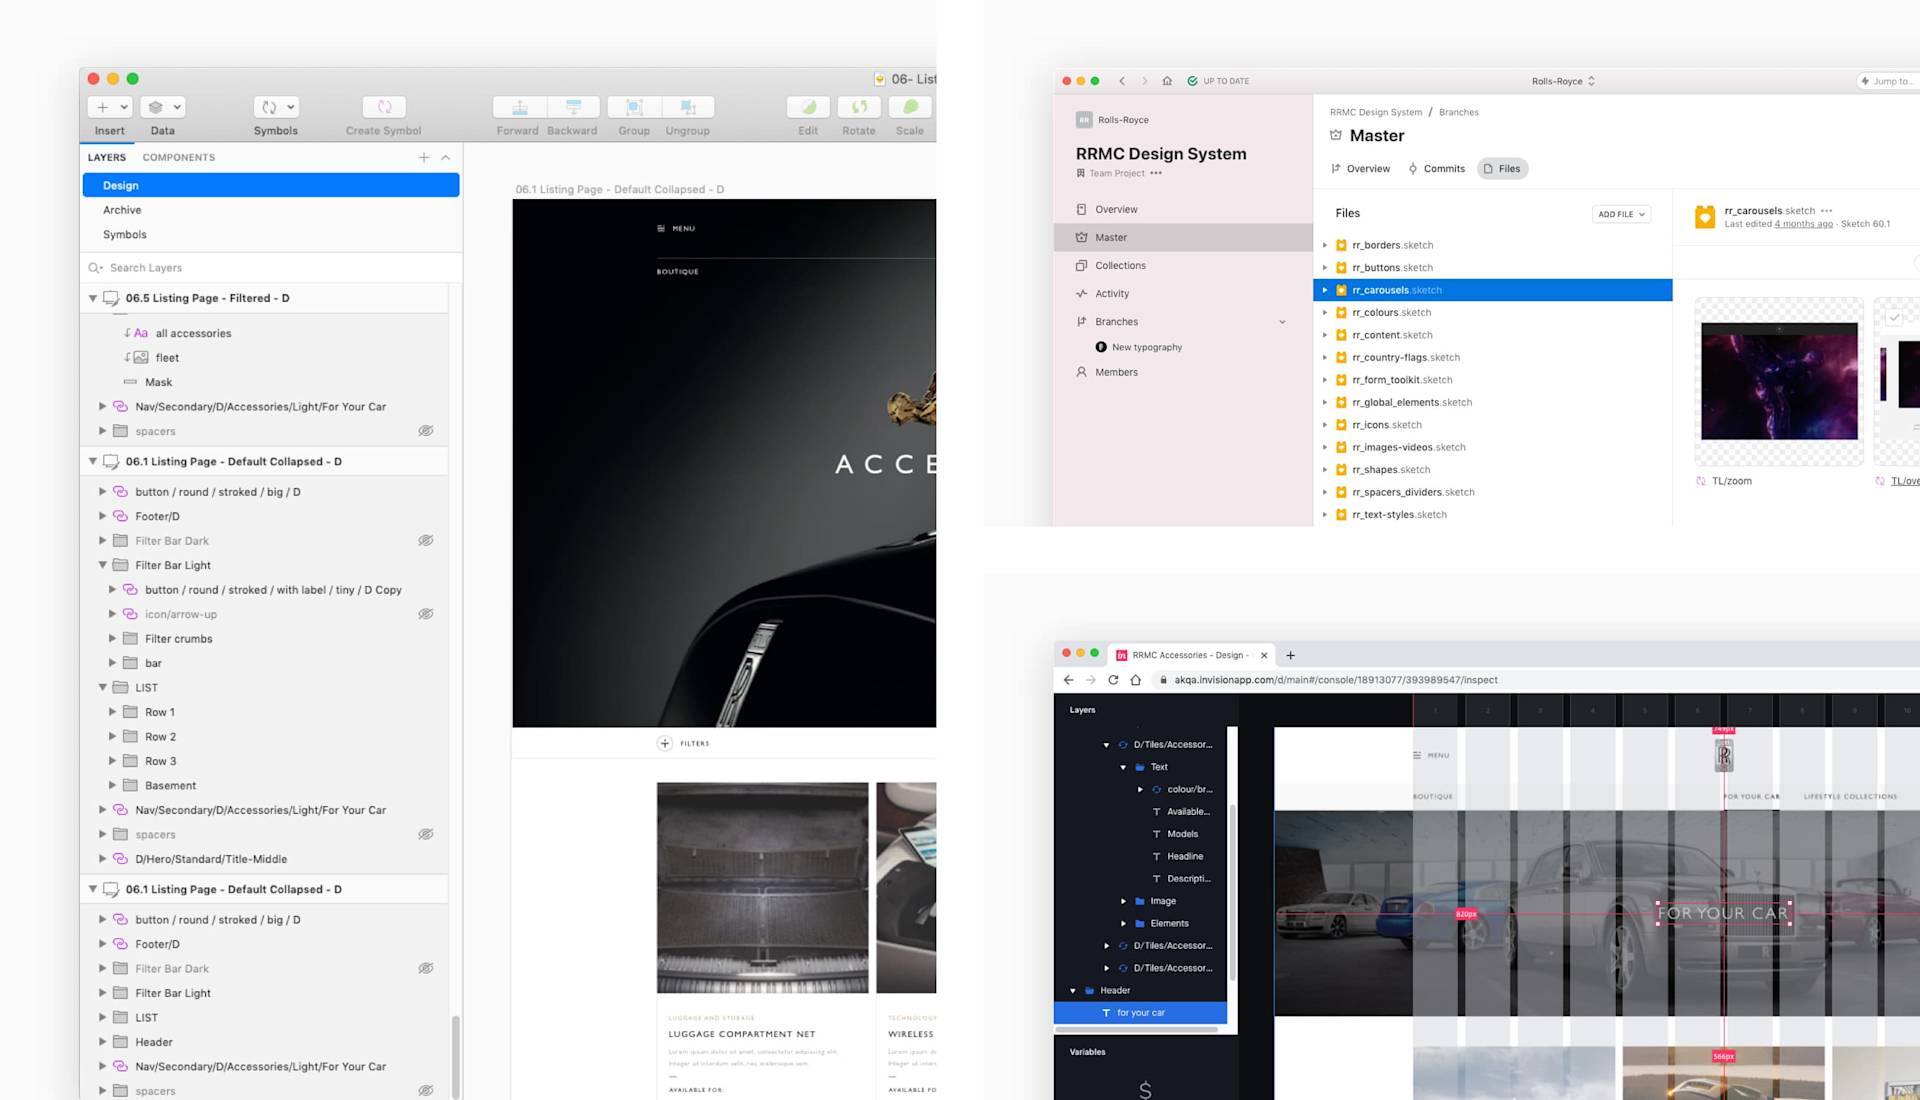This screenshot has height=1100, width=1920.
Task: Click the Sketch layers panel scrollbar
Action: pyautogui.click(x=456, y=1056)
